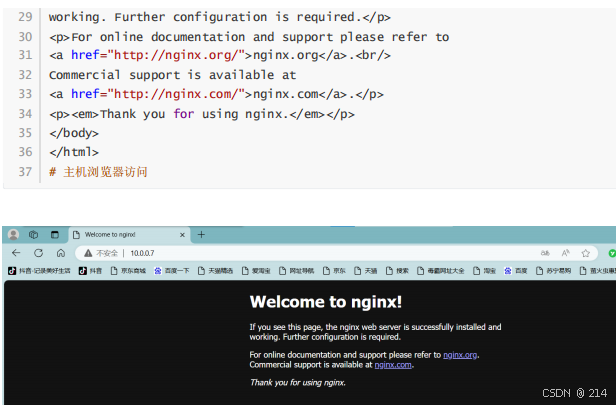Follow the nginx.org link on the page
Viewport: 616px width, 405px height.
[x=460, y=355]
